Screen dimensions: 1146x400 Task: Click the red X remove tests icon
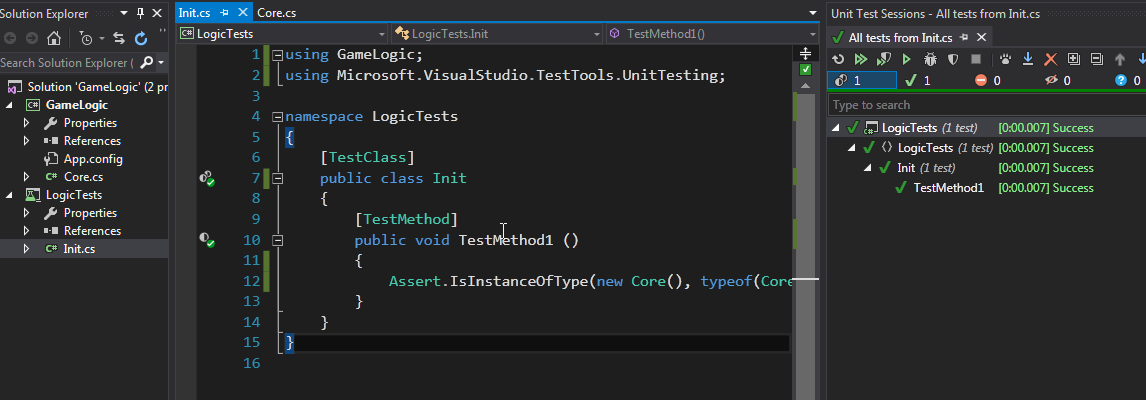tap(1050, 59)
